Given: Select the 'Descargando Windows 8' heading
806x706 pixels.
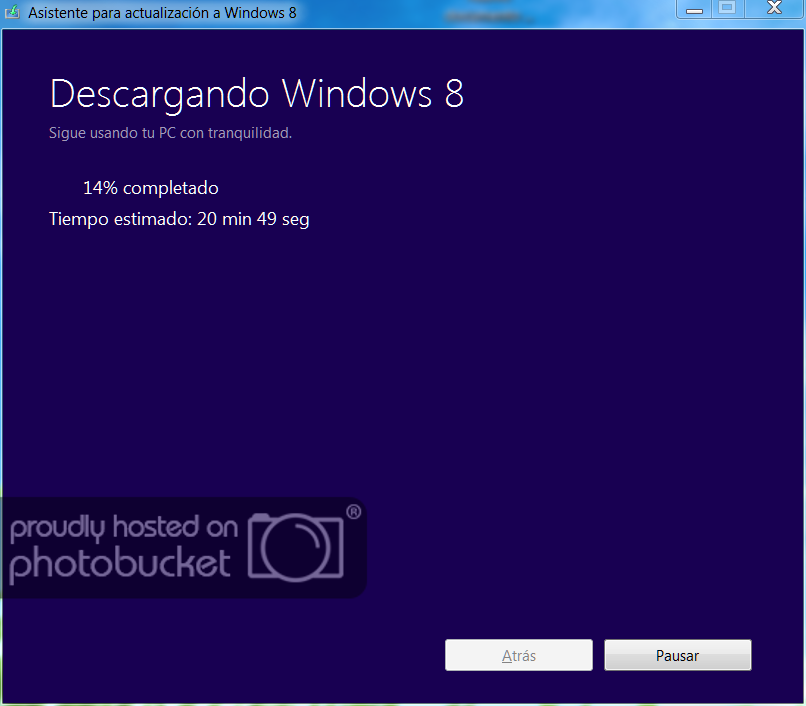Looking at the screenshot, I should click(x=256, y=94).
